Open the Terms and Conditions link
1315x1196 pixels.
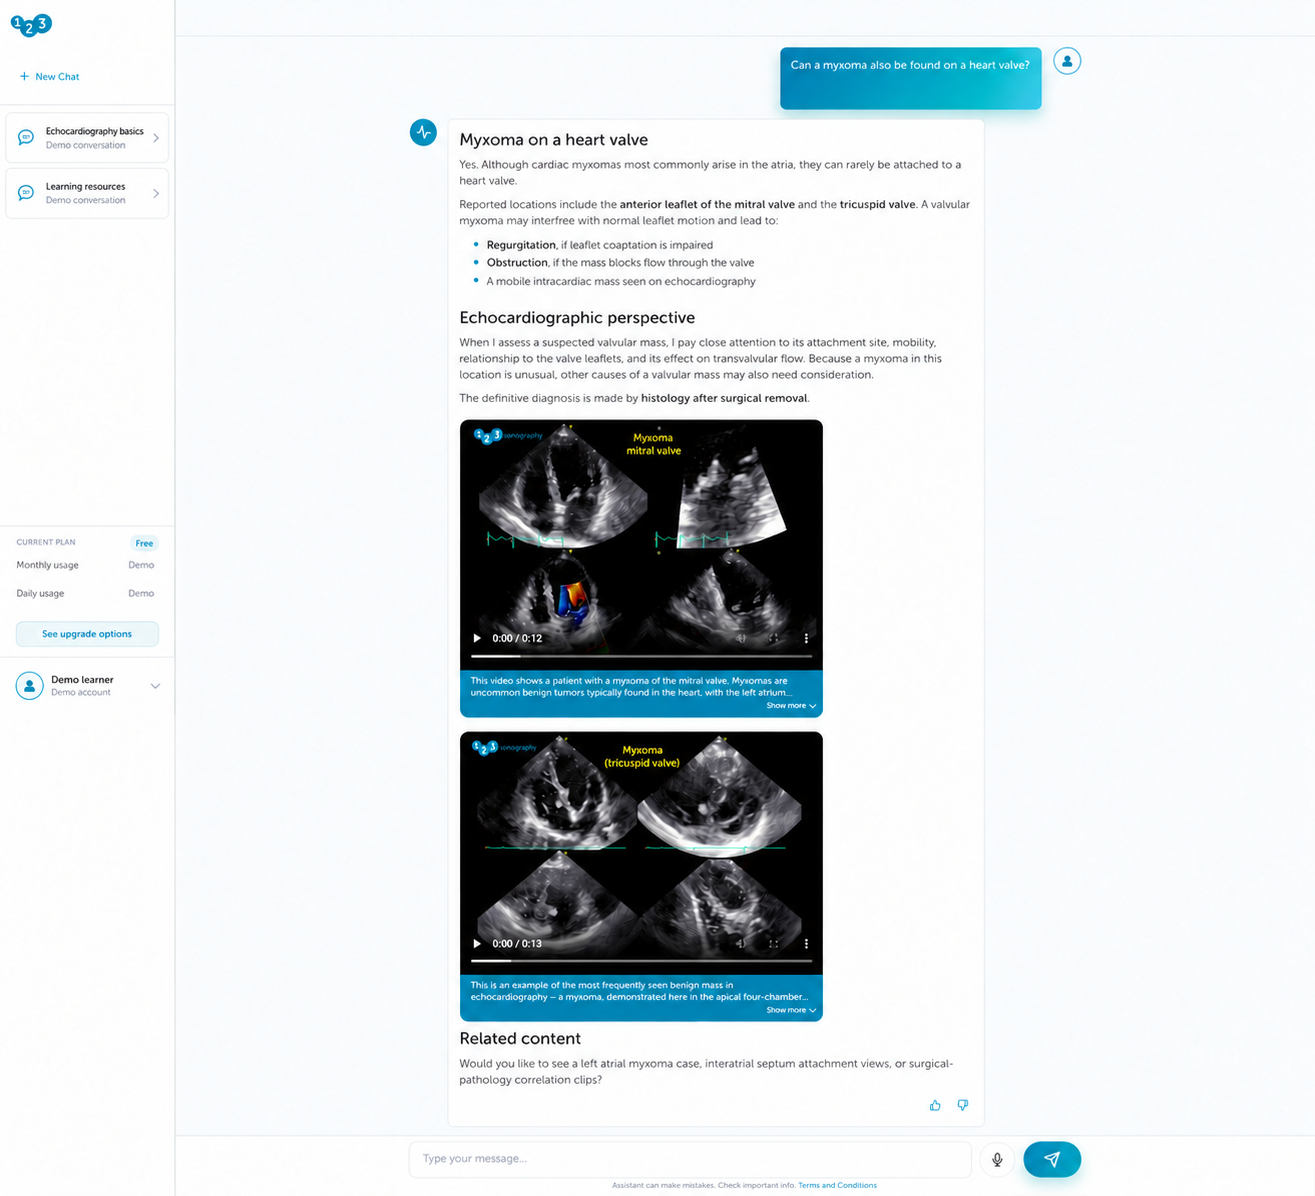click(x=837, y=1185)
